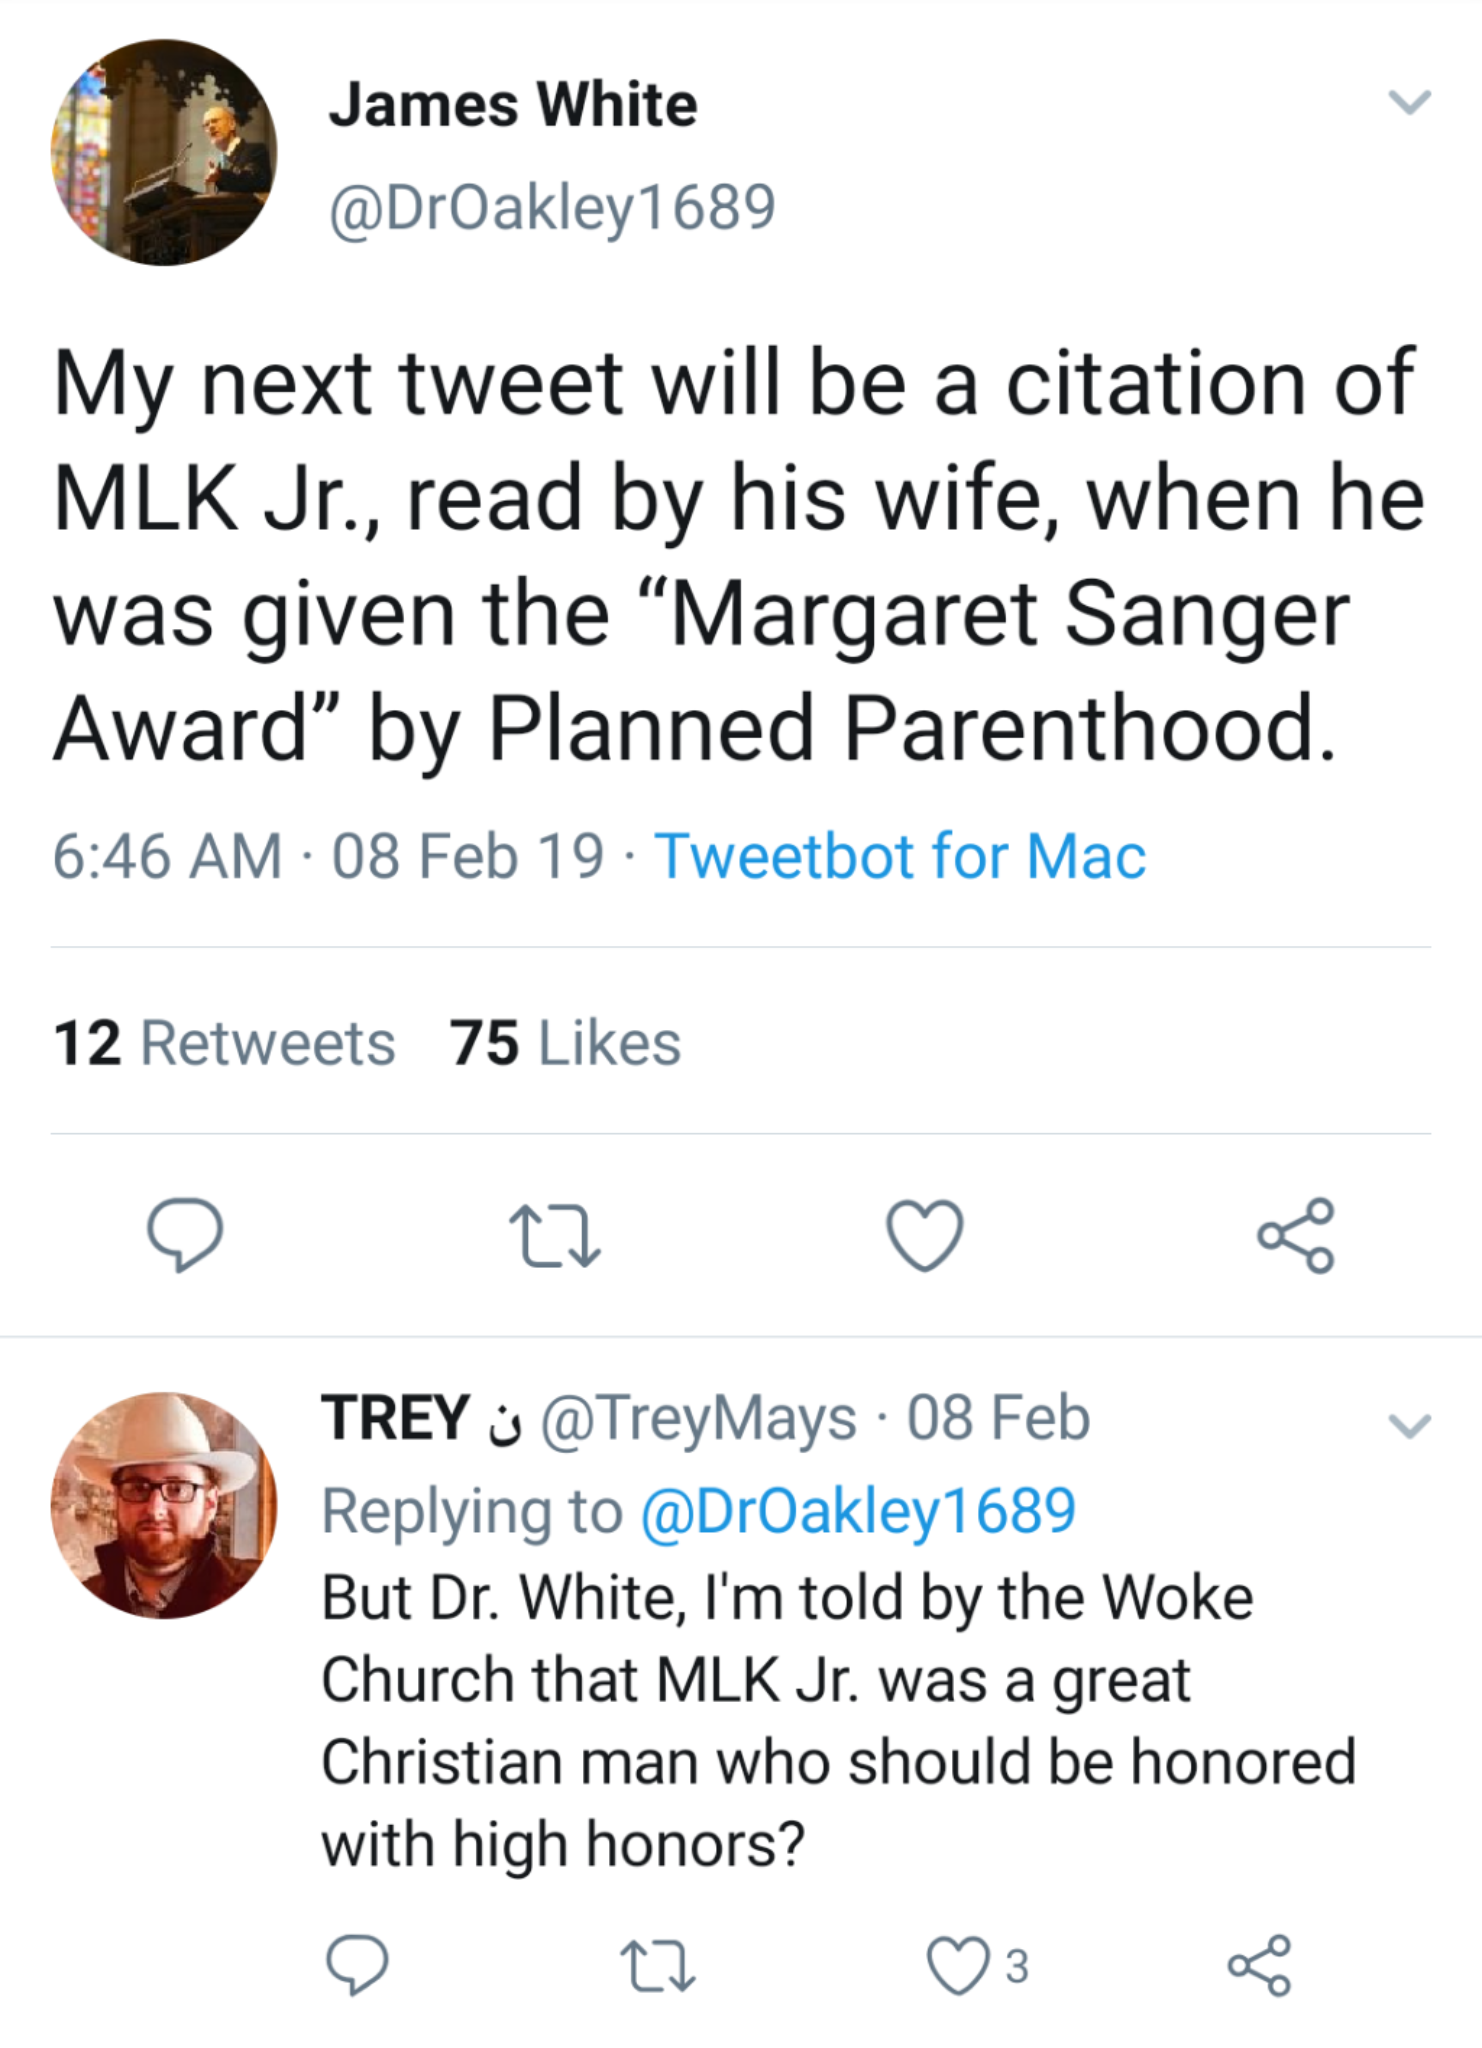This screenshot has height=2048, width=1482.
Task: Like the main tweet by James White
Action: pos(925,1236)
